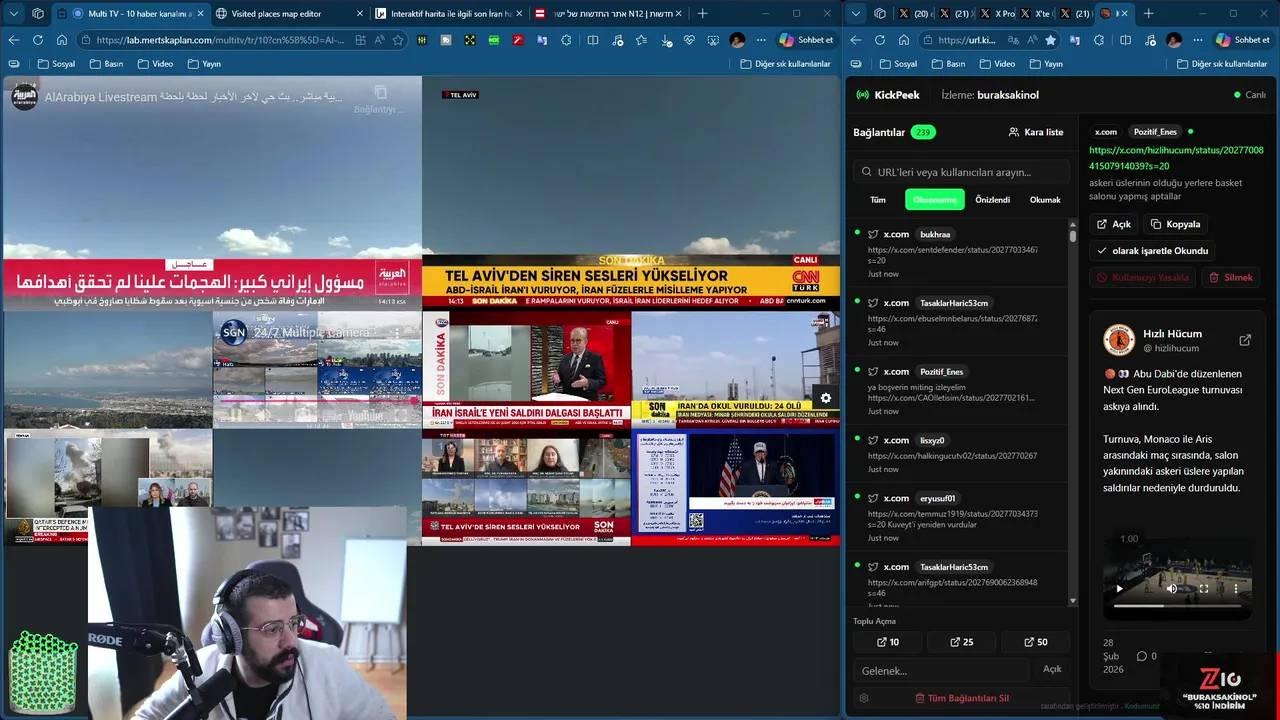Reload the Multi TV page

38,40
